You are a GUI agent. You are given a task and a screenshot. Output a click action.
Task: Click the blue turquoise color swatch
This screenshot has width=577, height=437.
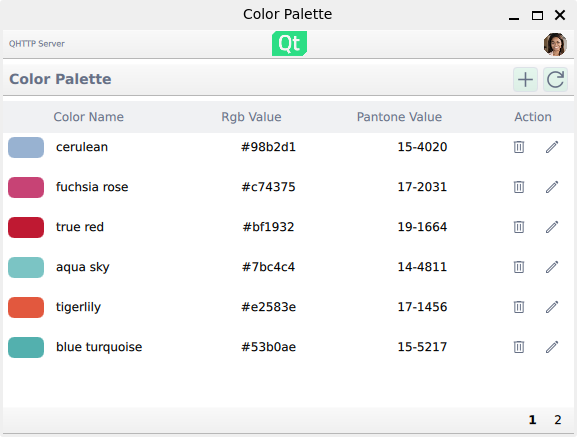pos(26,347)
